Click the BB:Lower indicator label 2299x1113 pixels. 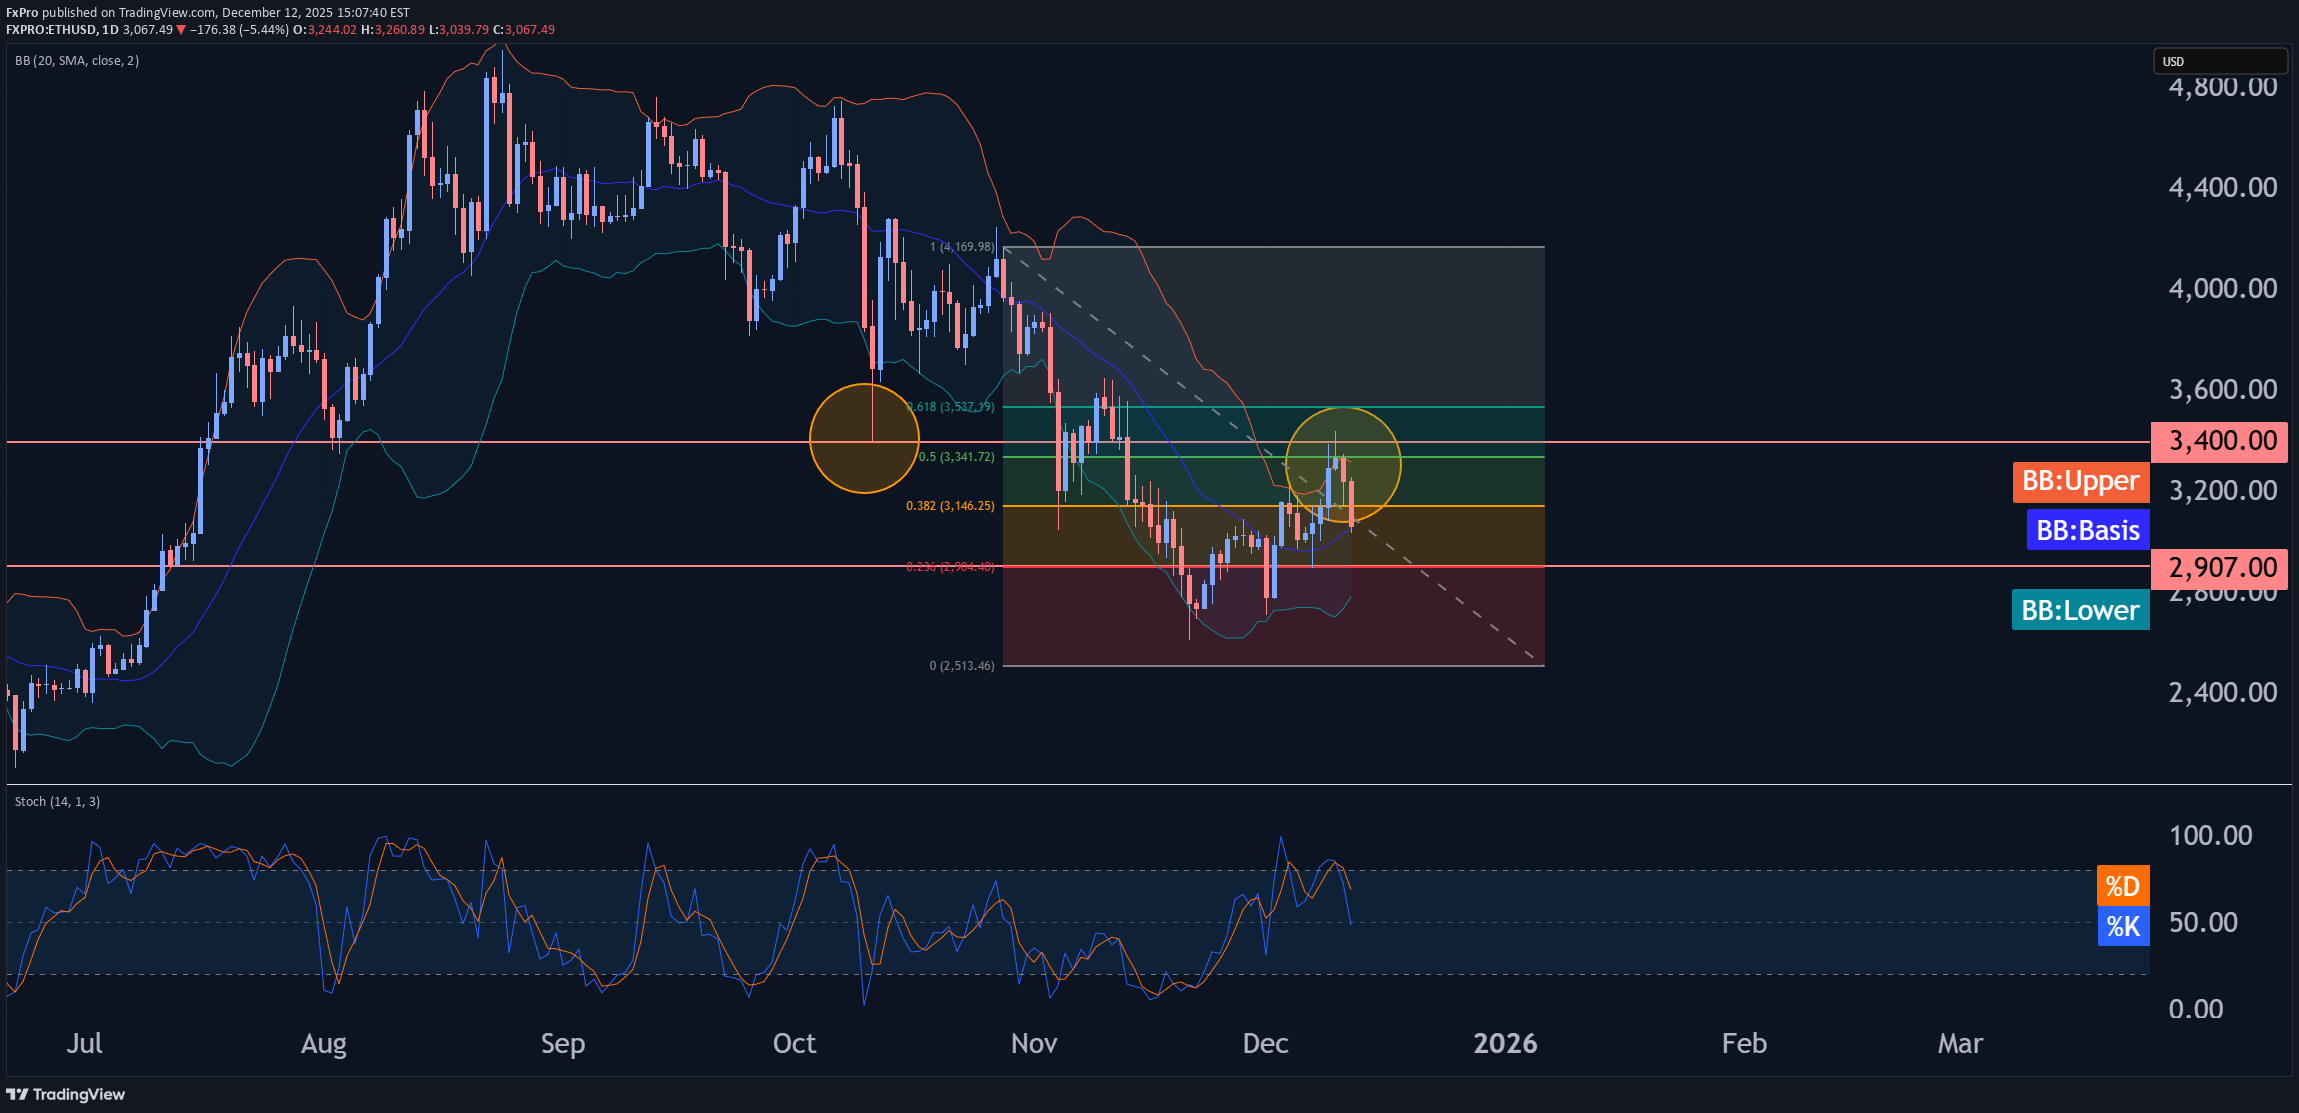2080,610
